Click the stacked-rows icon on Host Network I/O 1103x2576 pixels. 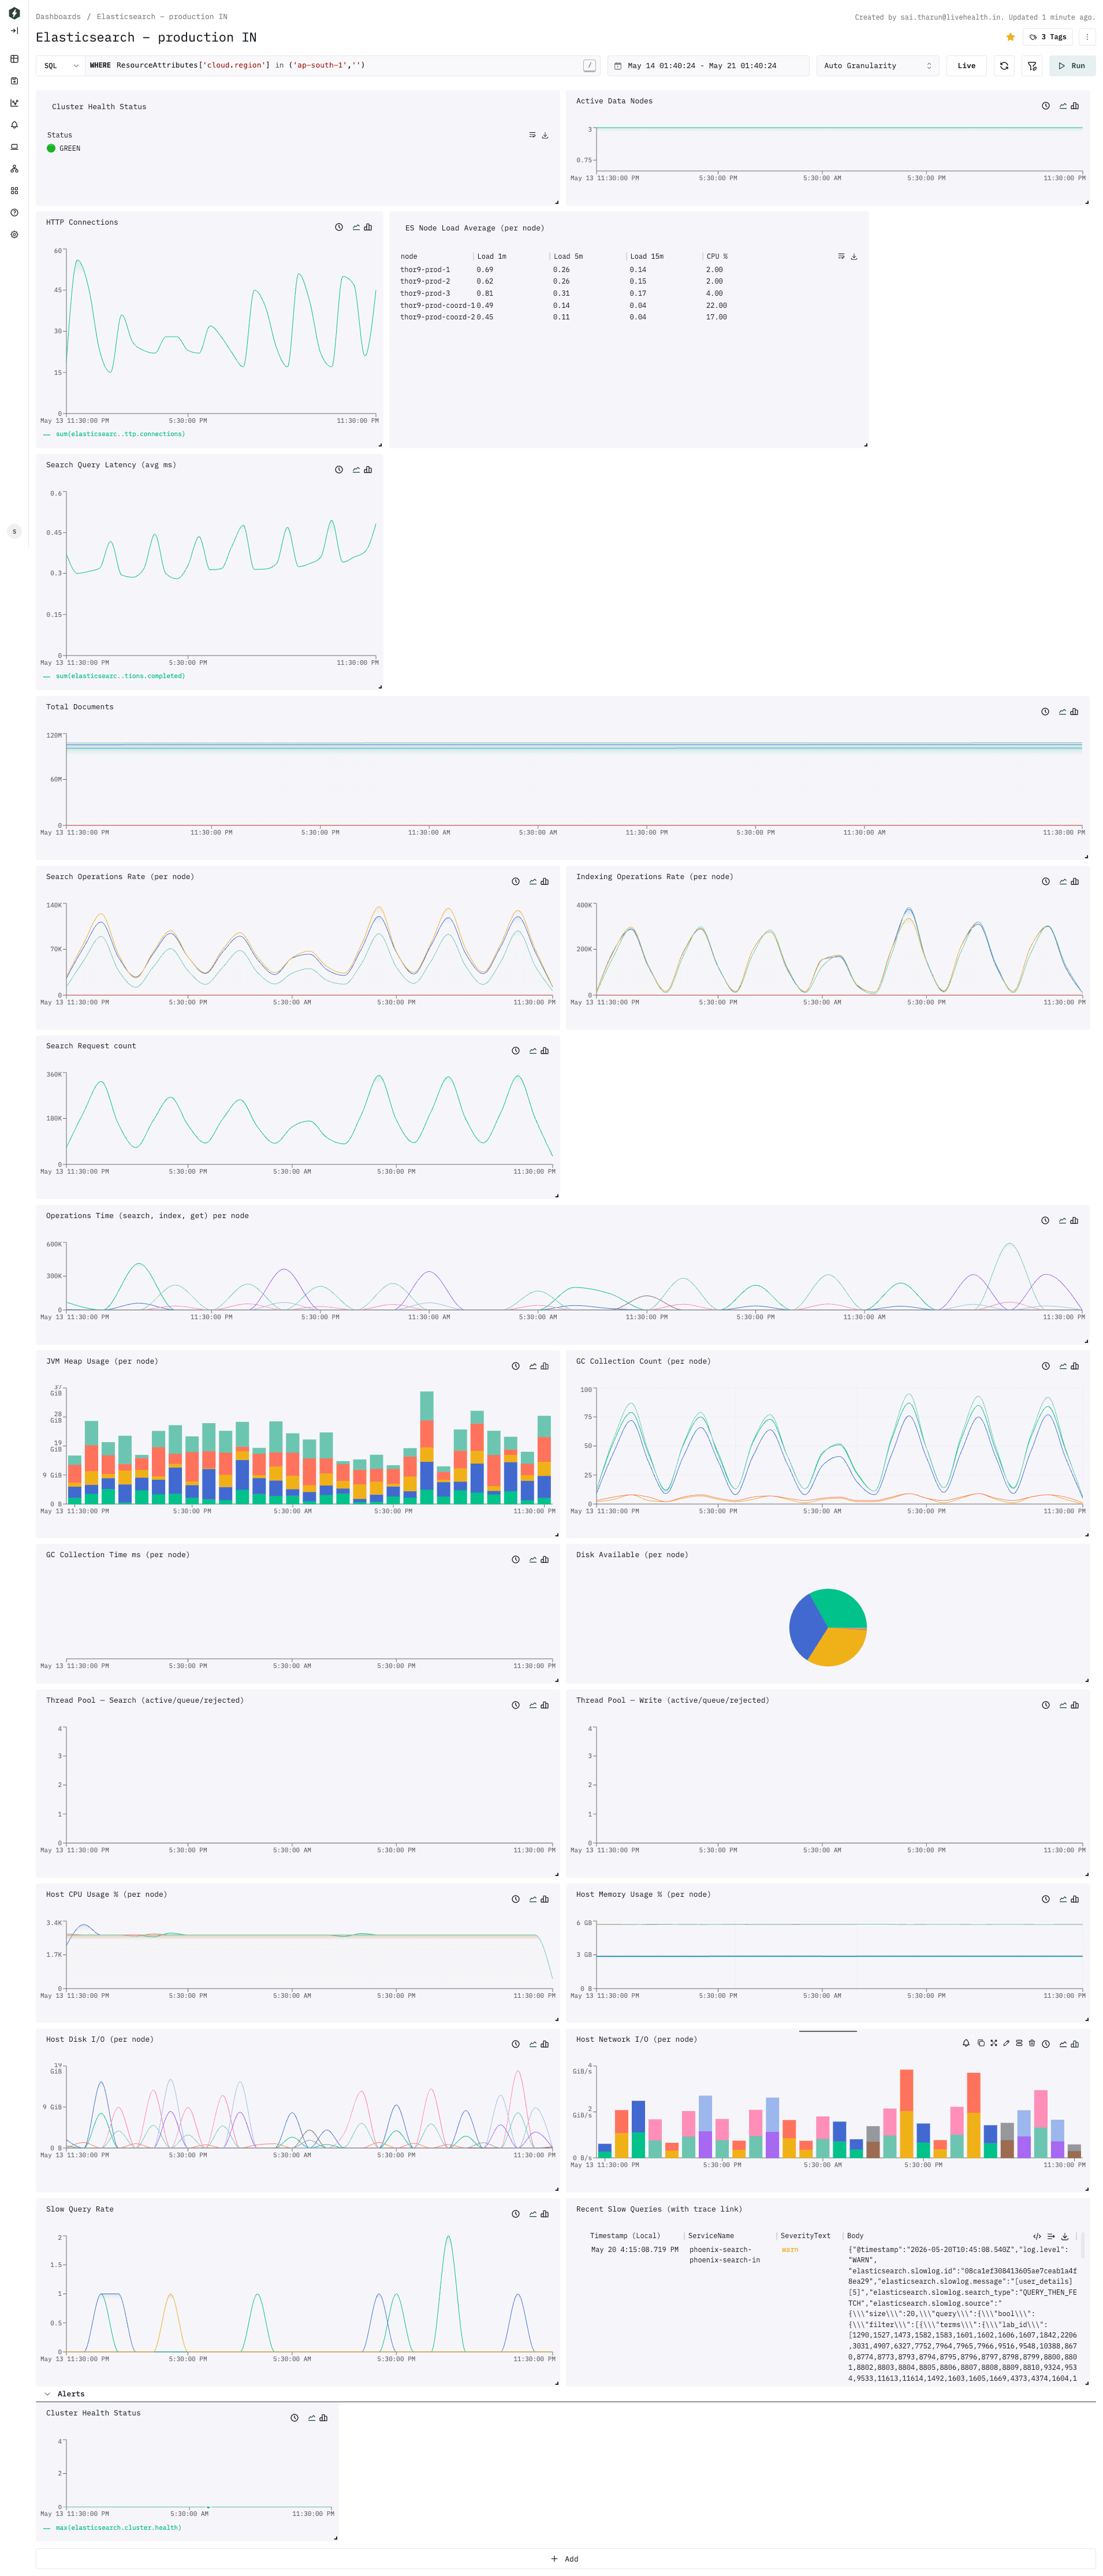(x=1019, y=2043)
